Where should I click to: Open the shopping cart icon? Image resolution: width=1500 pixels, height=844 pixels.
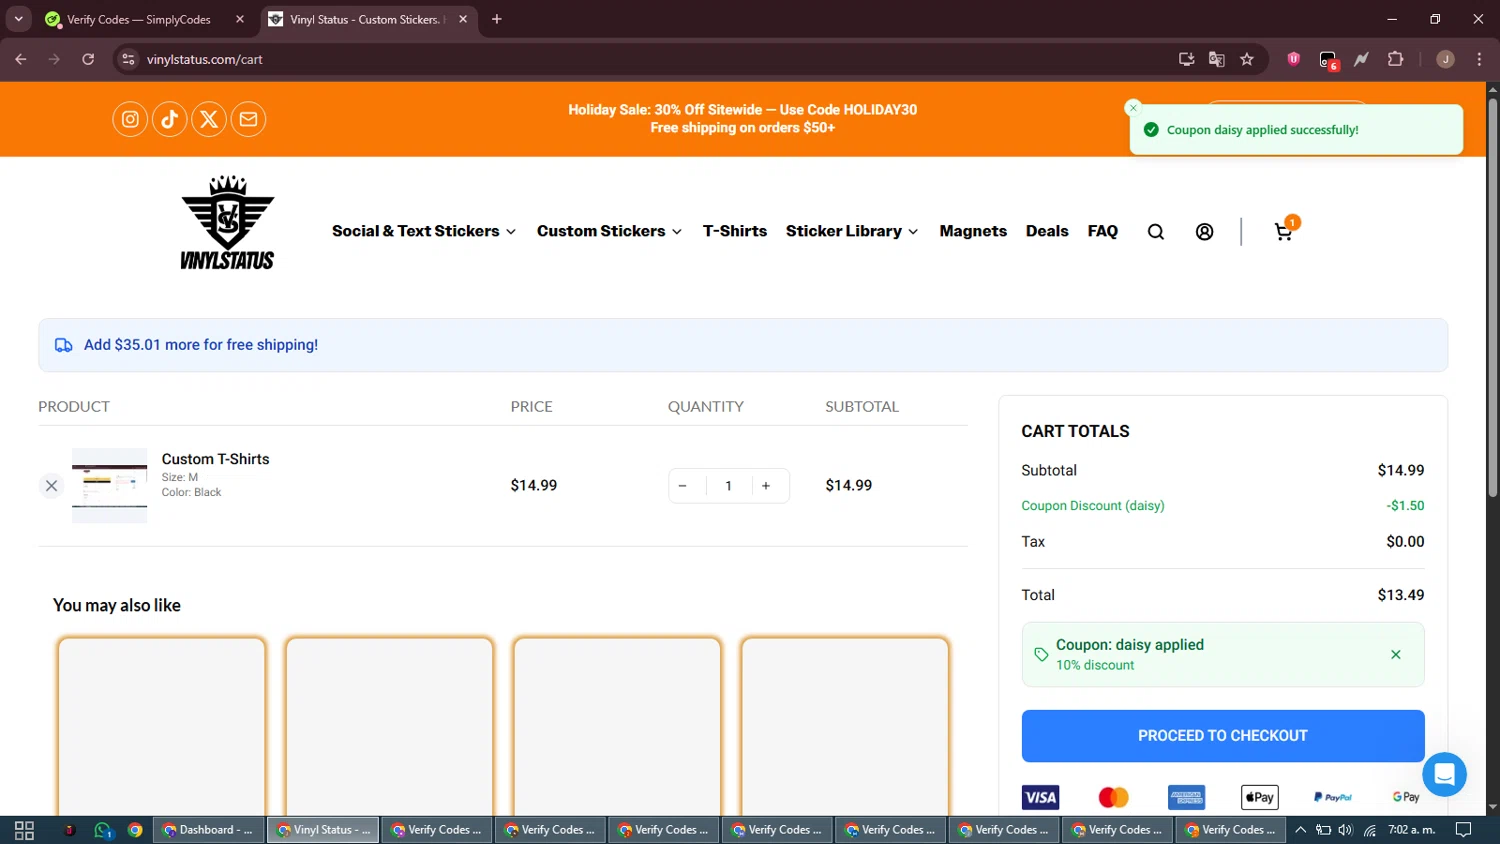click(1284, 232)
